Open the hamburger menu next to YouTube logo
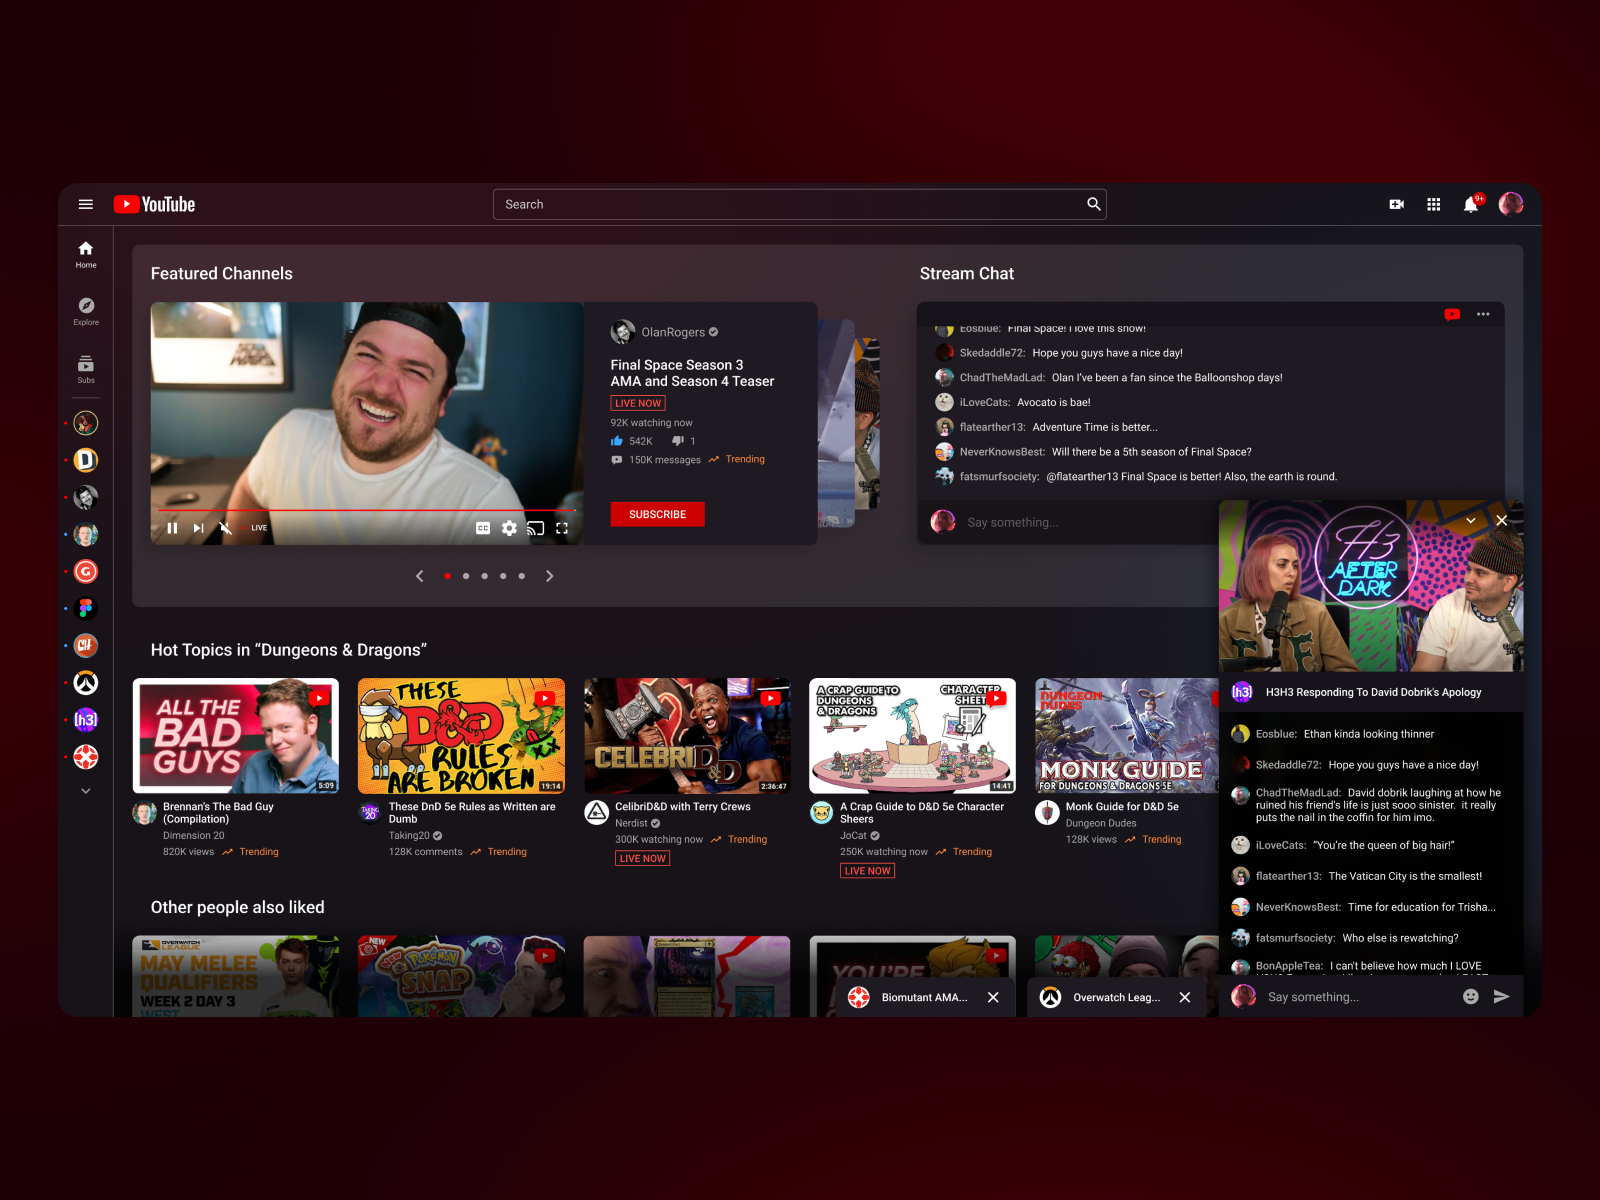 point(85,204)
